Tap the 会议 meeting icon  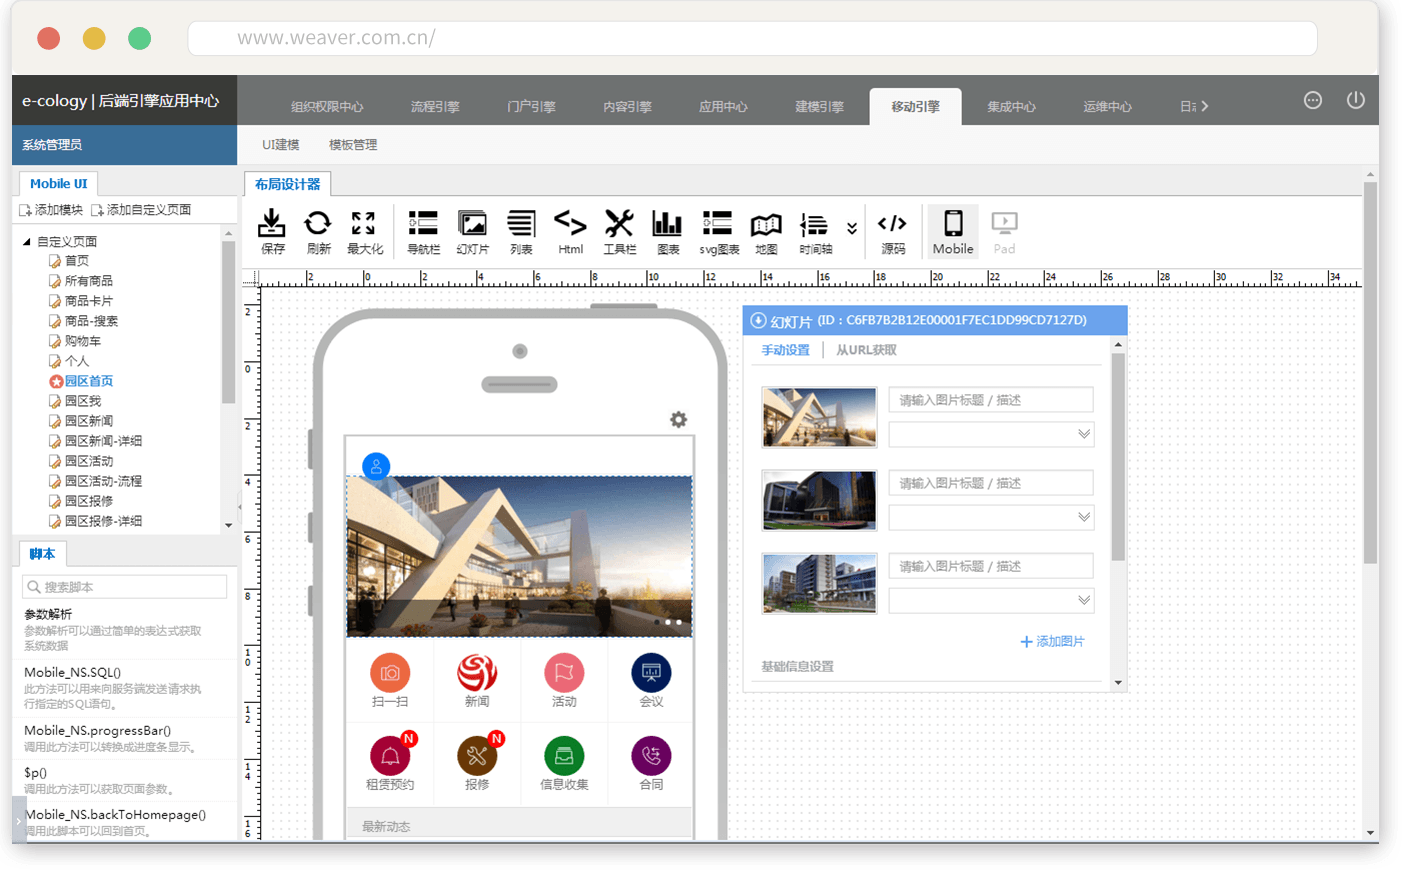tap(651, 673)
